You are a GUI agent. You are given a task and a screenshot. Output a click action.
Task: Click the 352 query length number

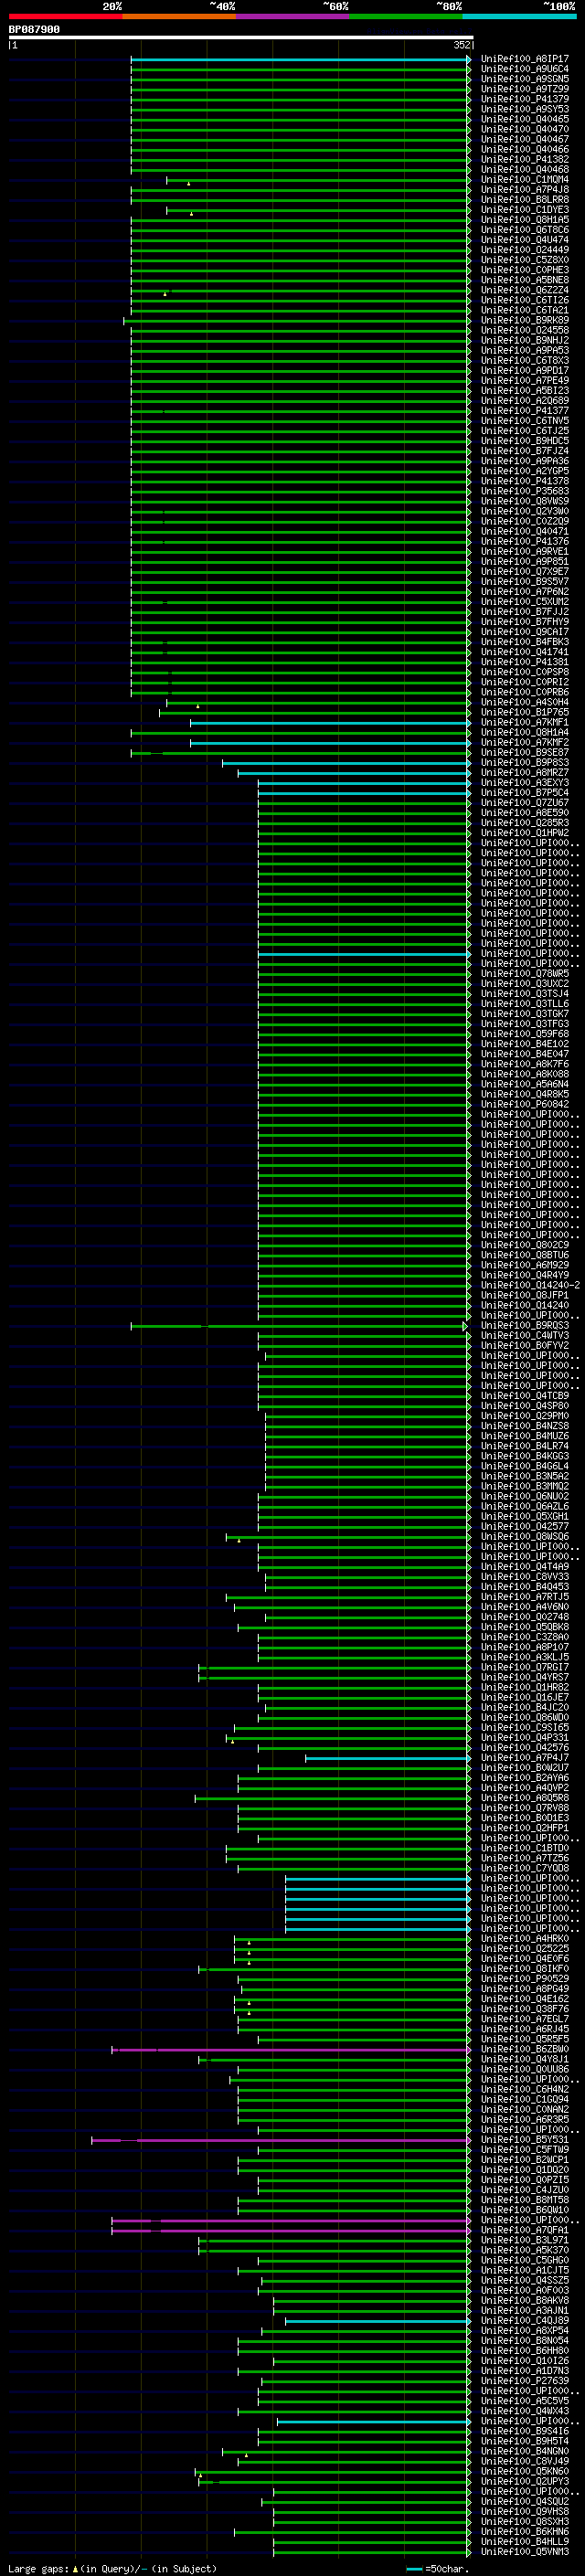pos(461,45)
